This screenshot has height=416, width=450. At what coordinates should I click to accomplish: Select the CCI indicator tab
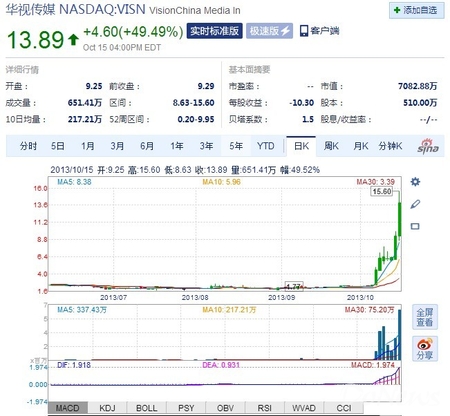click(344, 408)
